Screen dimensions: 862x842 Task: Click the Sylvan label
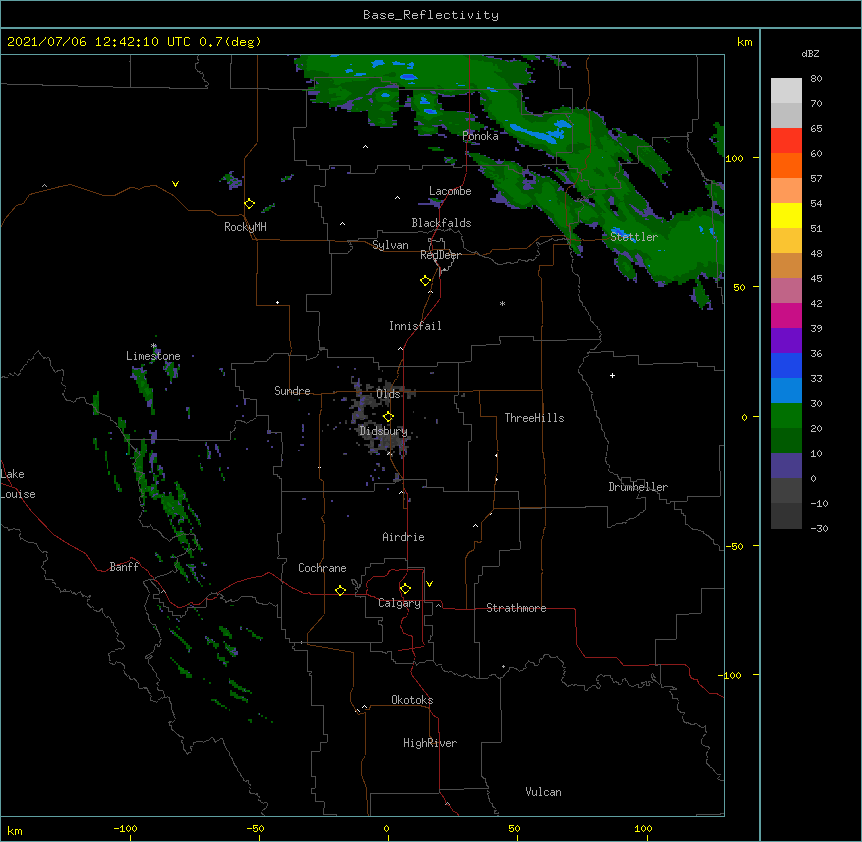pyautogui.click(x=390, y=245)
